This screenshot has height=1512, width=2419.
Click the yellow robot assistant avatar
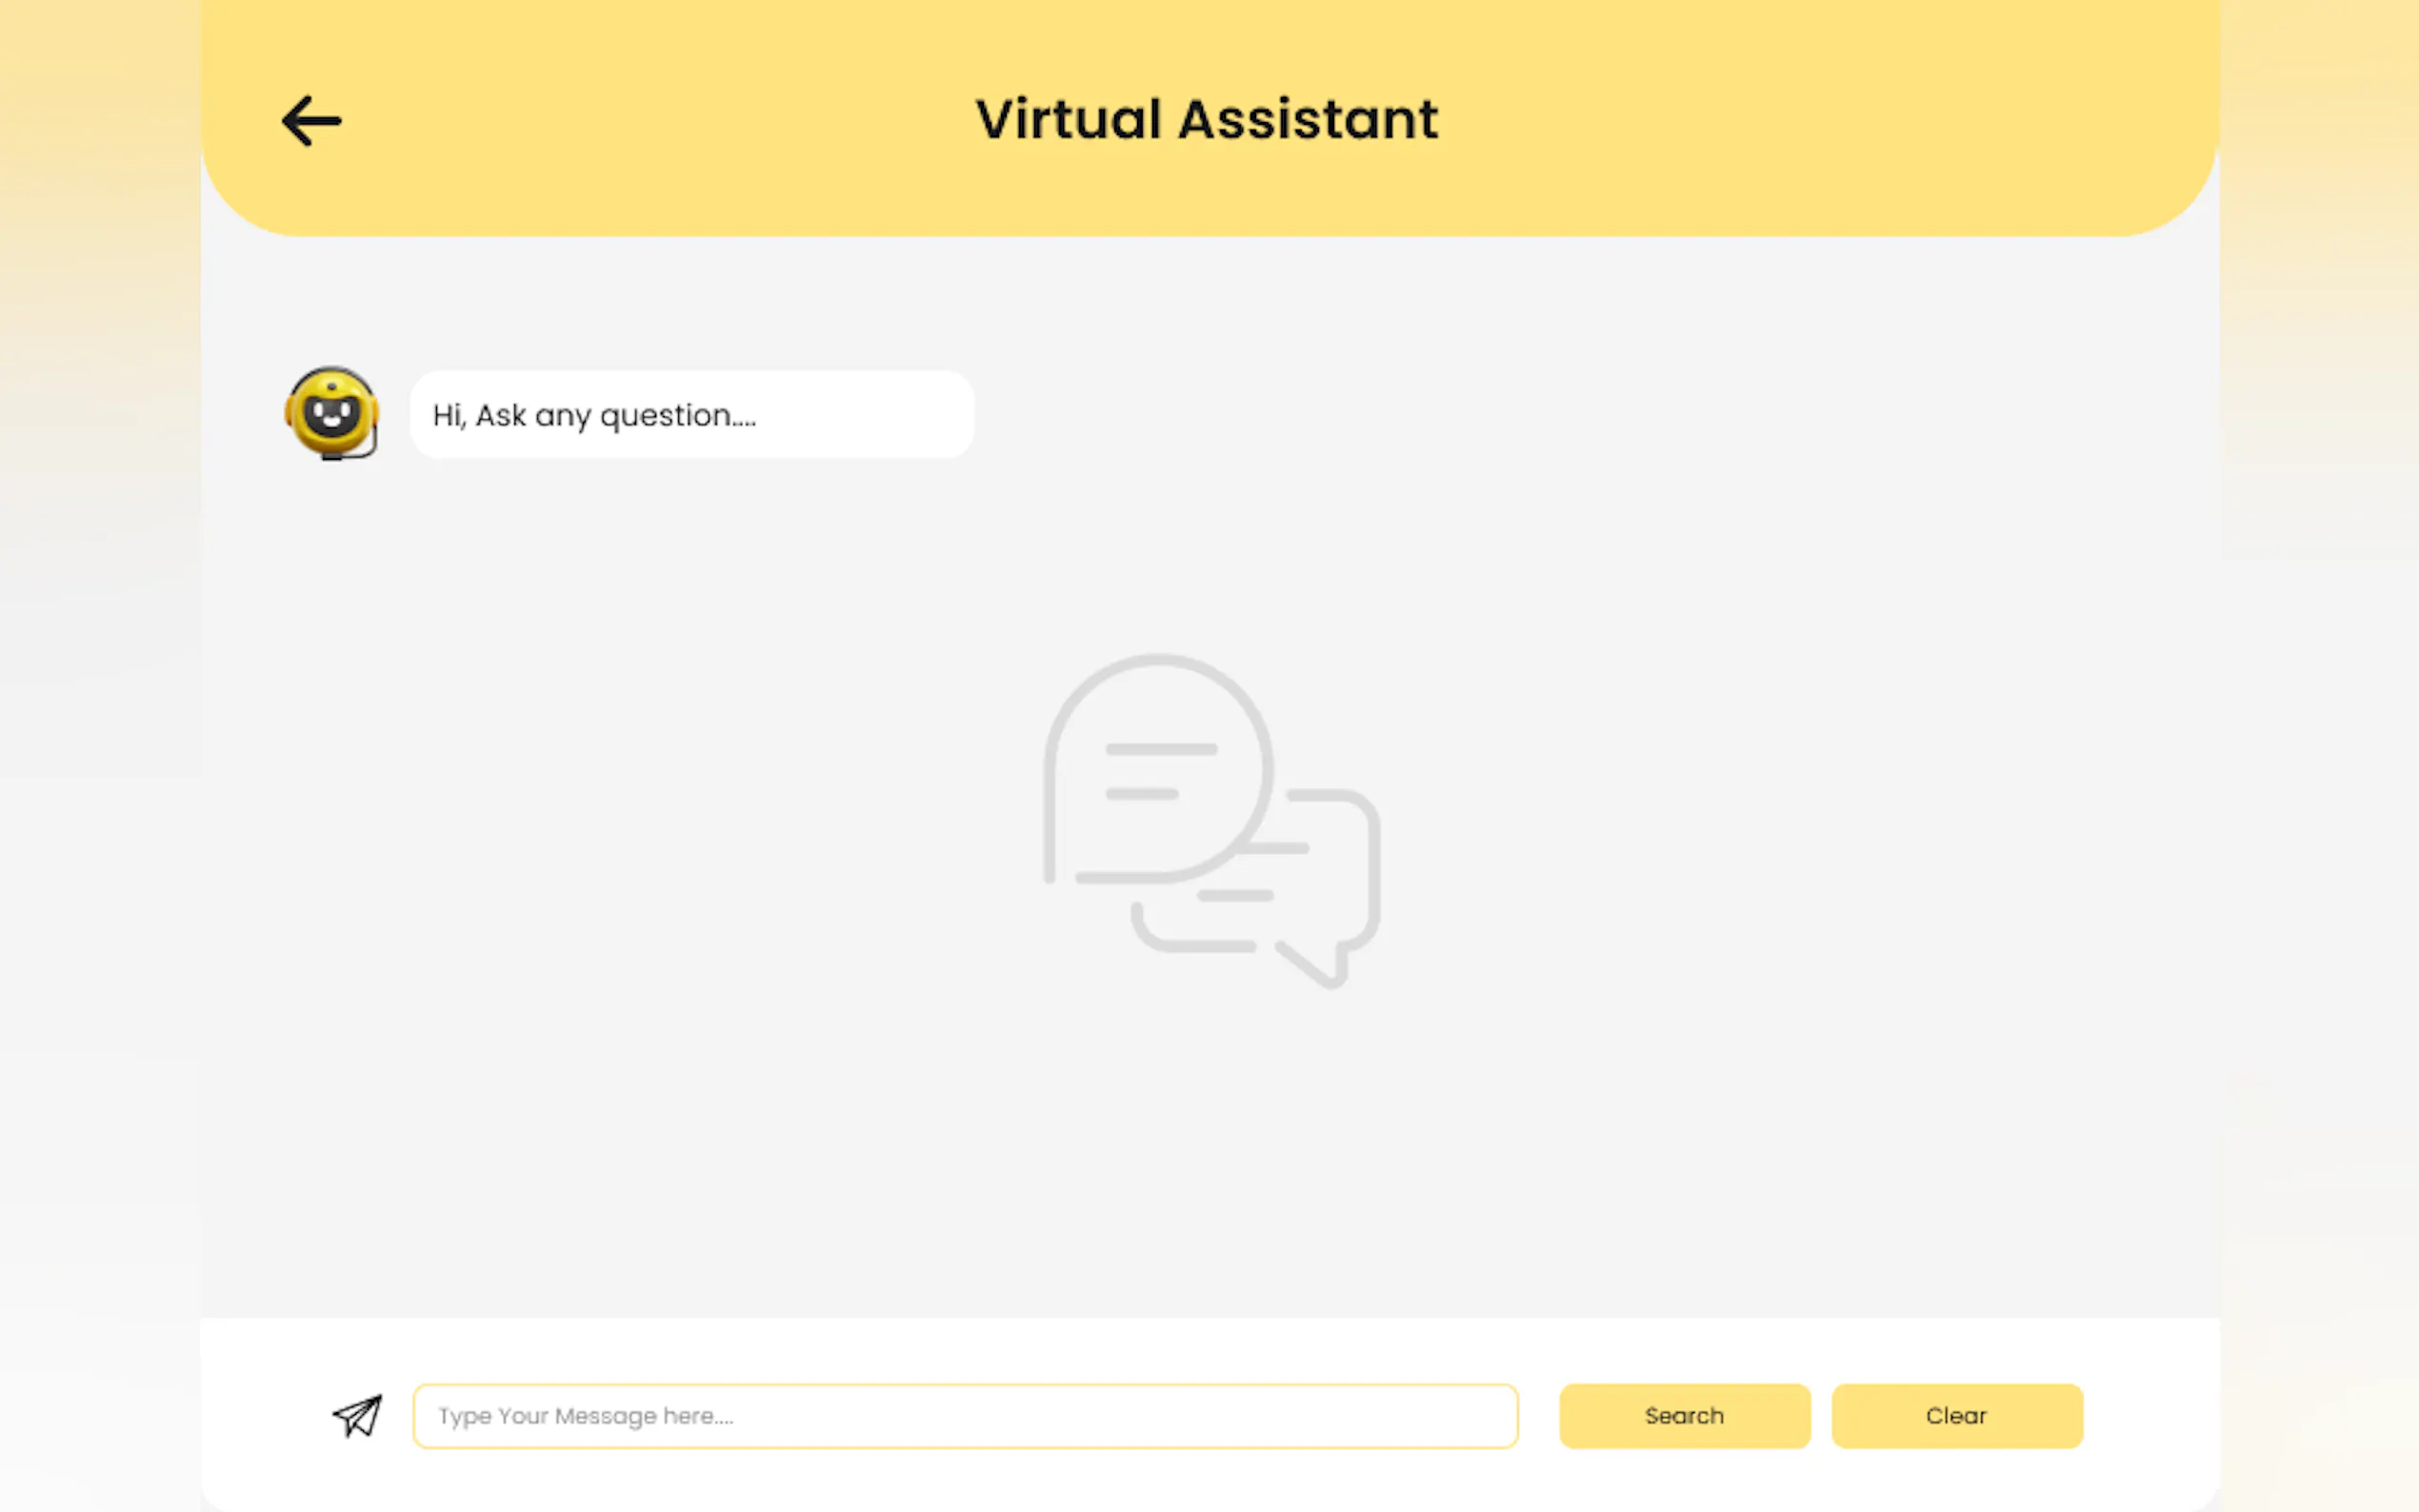point(331,410)
